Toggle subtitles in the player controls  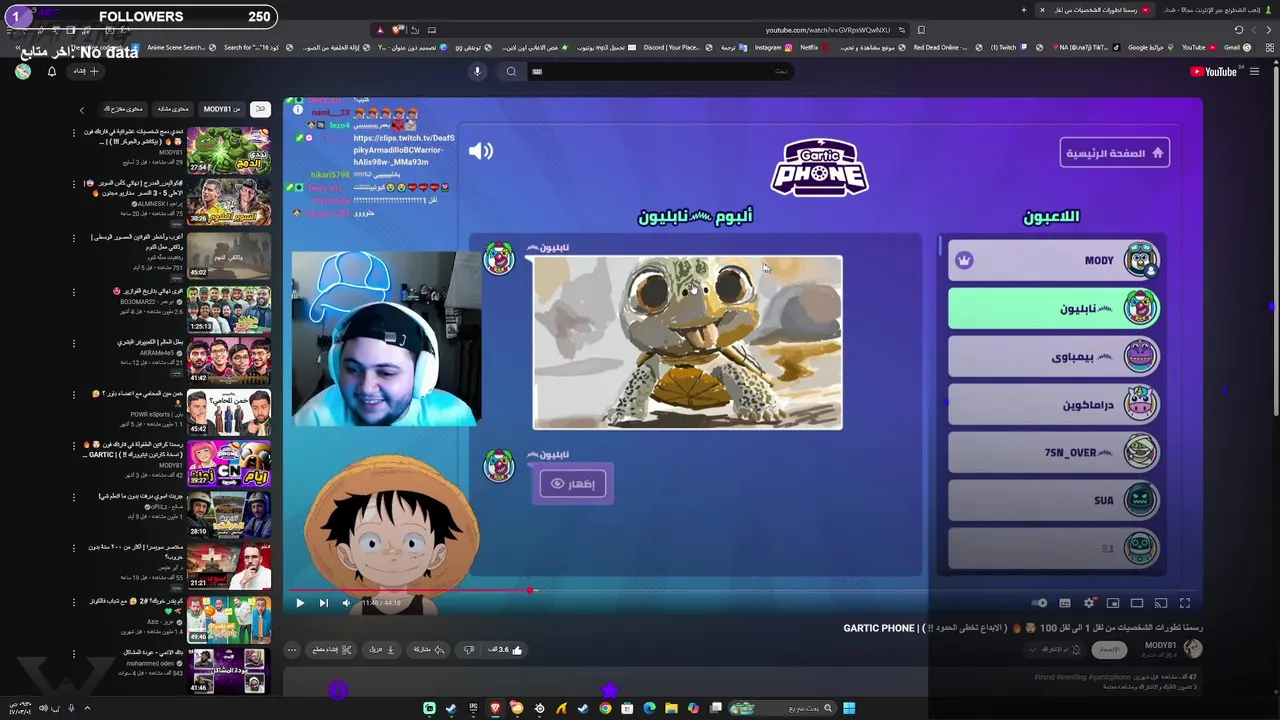pos(1065,603)
